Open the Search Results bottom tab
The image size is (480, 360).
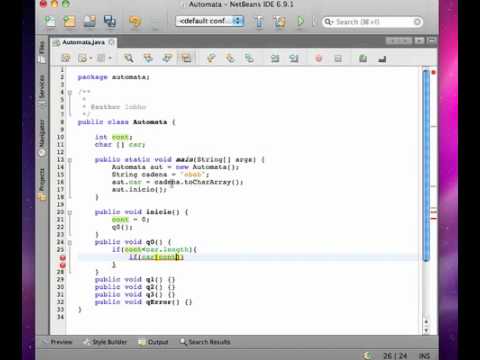205,342
